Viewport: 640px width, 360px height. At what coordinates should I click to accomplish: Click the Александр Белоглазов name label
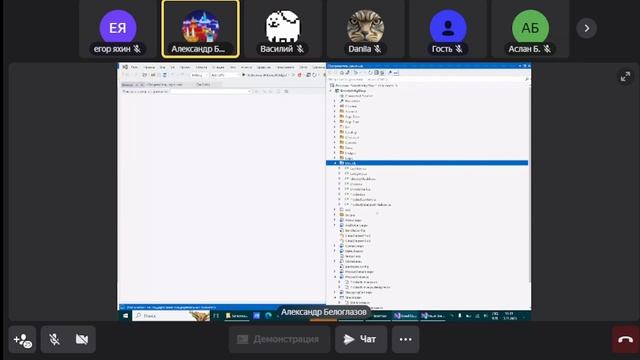point(324,312)
